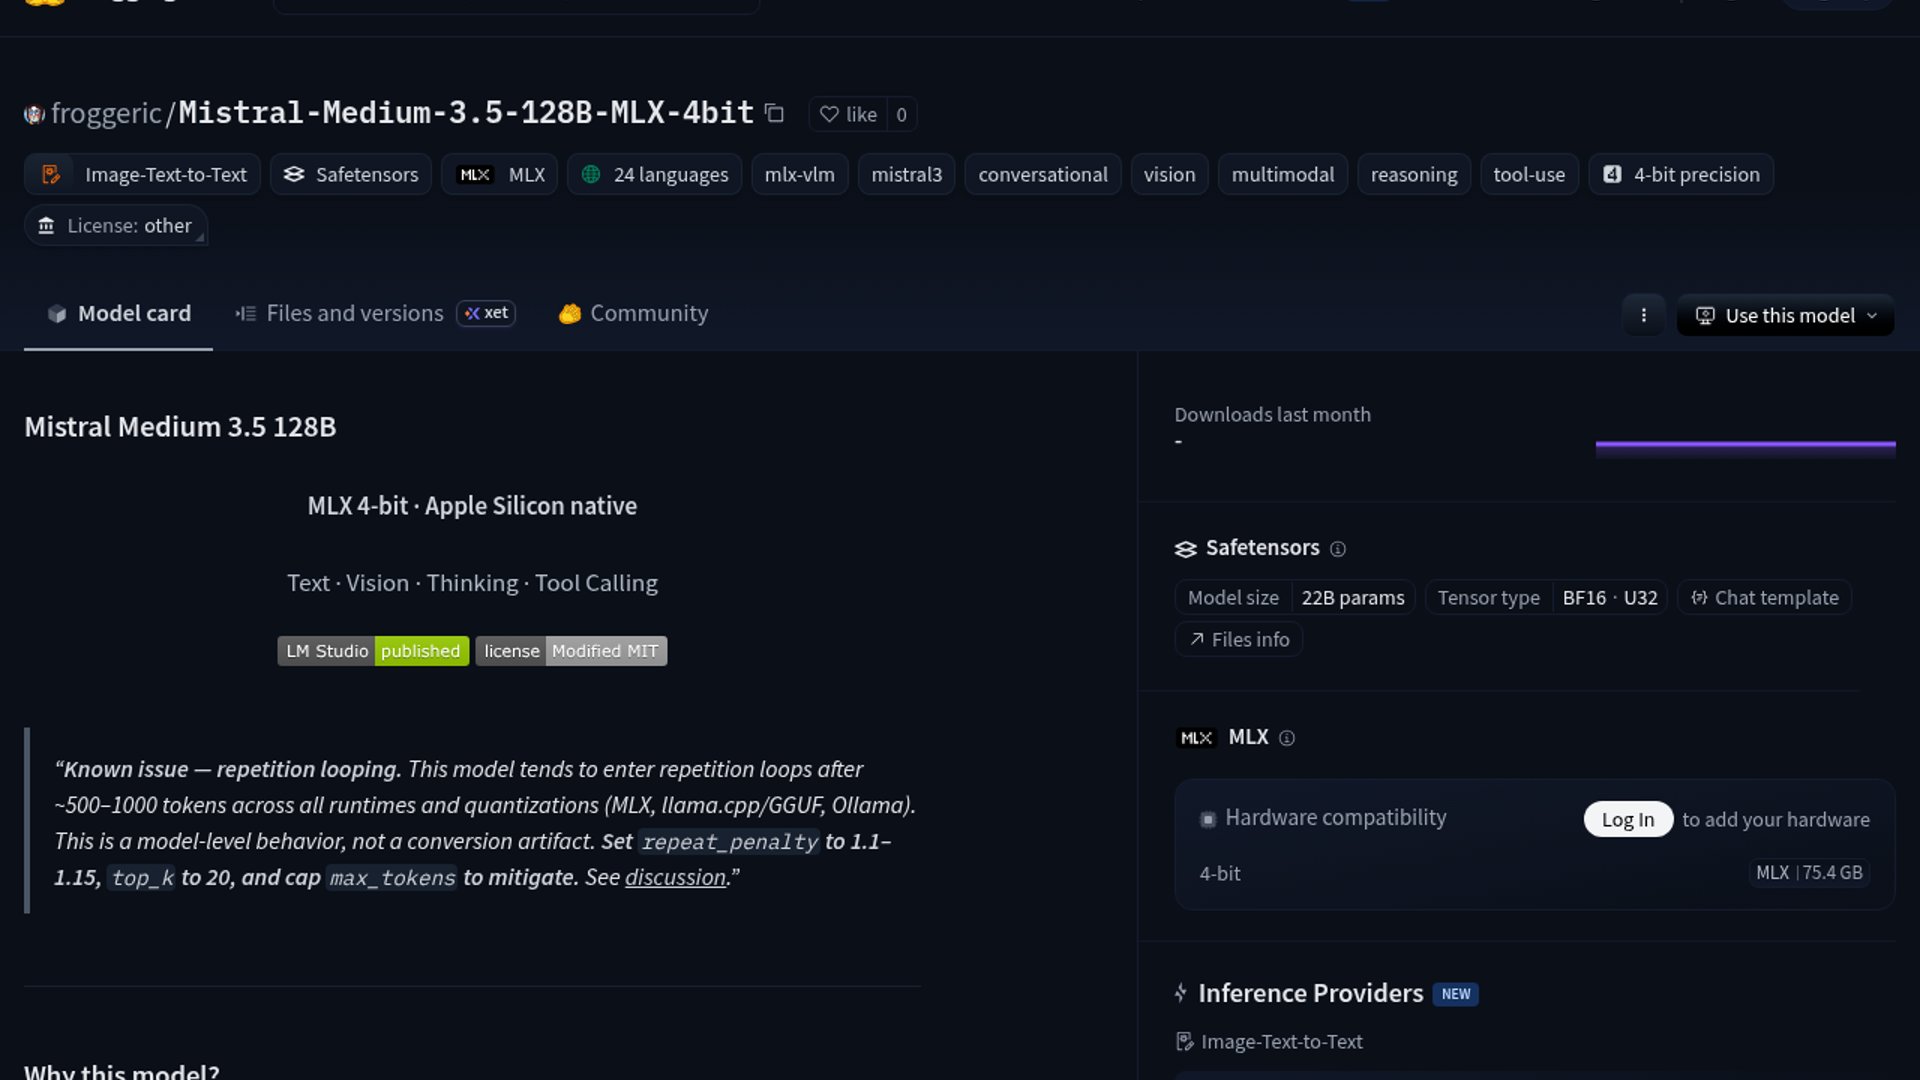The width and height of the screenshot is (1920, 1080).
Task: Click the Safetensors info icon
Action: [x=1338, y=549]
